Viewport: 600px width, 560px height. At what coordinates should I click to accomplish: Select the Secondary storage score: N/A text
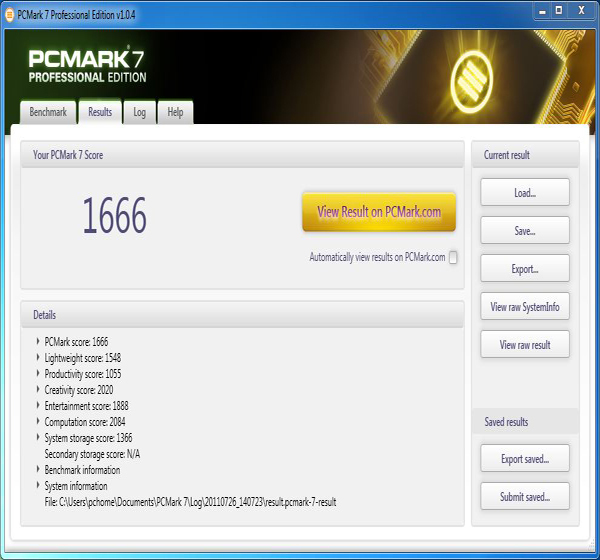tap(92, 454)
